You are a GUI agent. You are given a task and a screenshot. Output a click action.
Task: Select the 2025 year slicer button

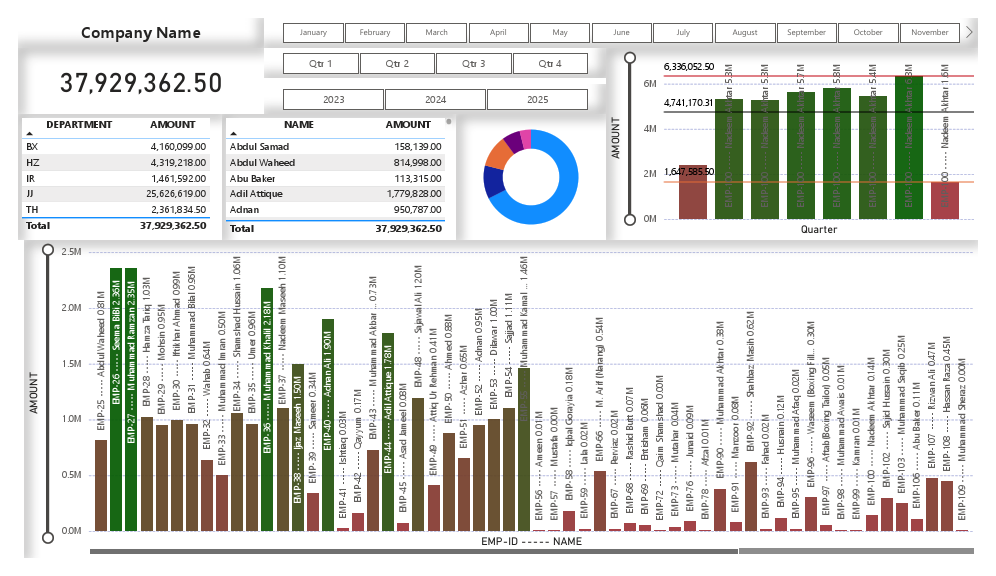(538, 99)
